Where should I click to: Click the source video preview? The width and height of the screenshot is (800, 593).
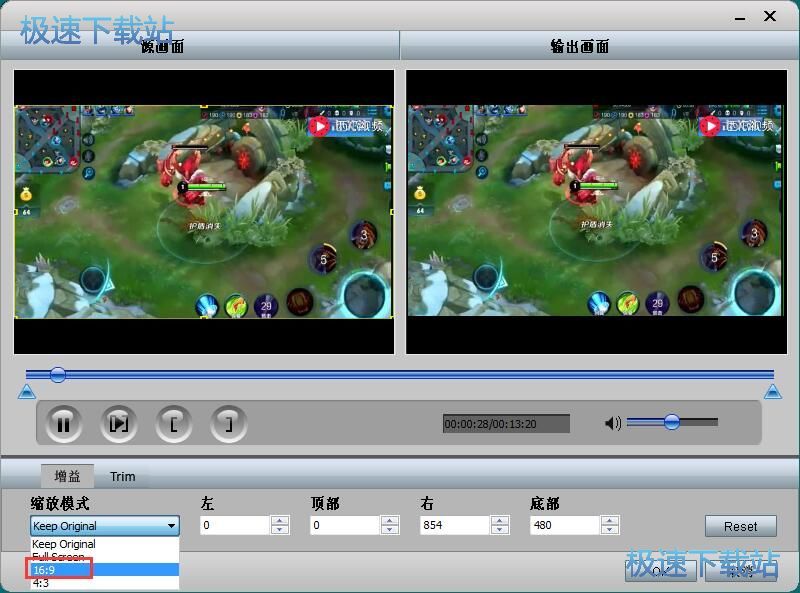204,212
